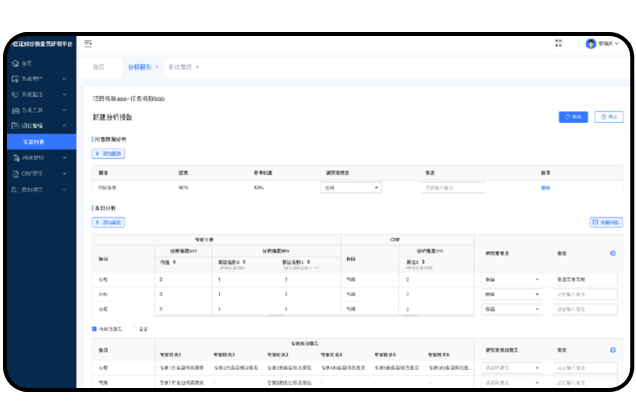
Task: Open the 管理员 user dropdown arrow
Action: click(x=617, y=43)
